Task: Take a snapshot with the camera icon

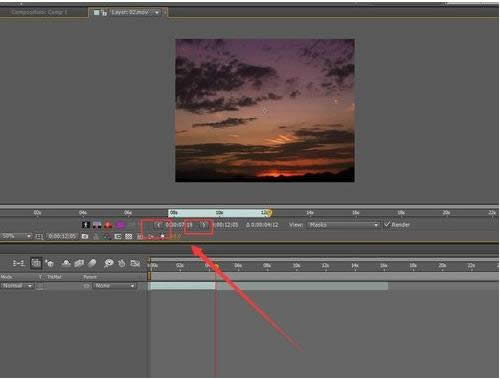Action: coord(85,237)
